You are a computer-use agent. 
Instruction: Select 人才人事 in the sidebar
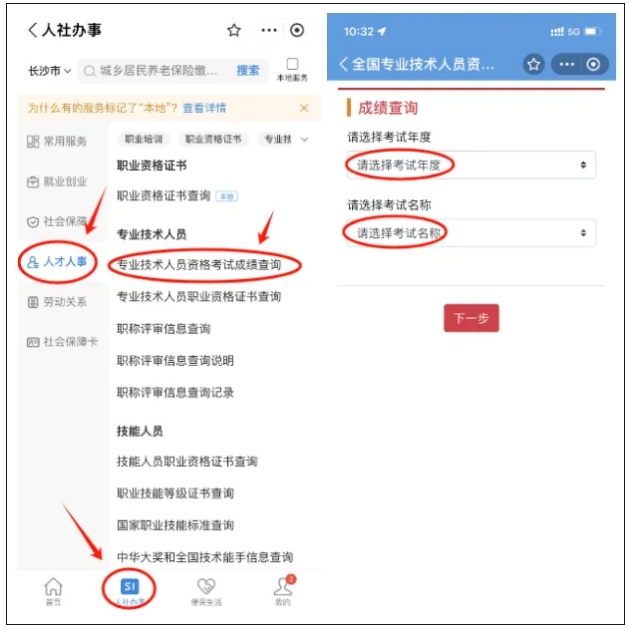click(57, 262)
